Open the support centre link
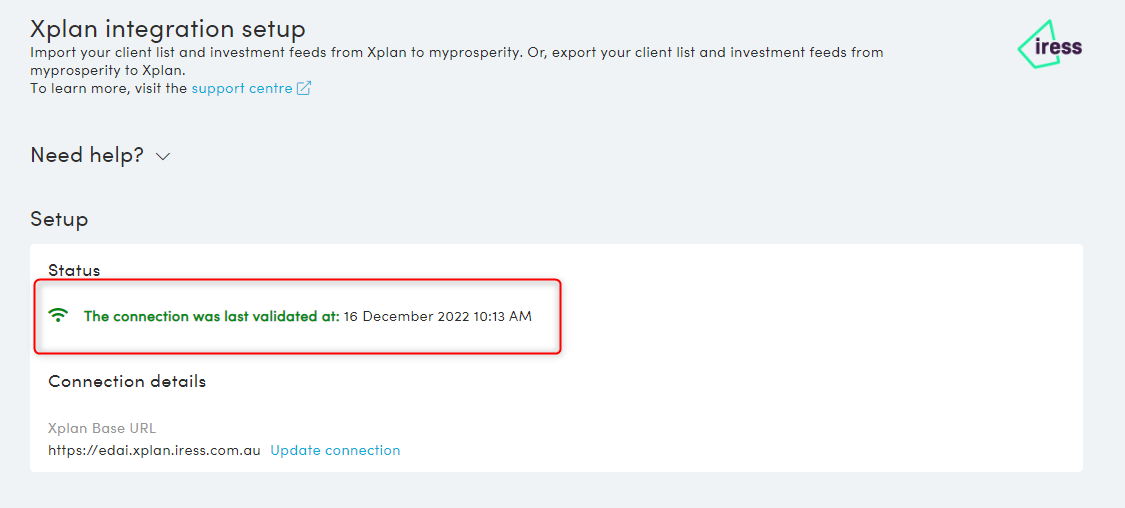The height and width of the screenshot is (508, 1125). (x=242, y=88)
